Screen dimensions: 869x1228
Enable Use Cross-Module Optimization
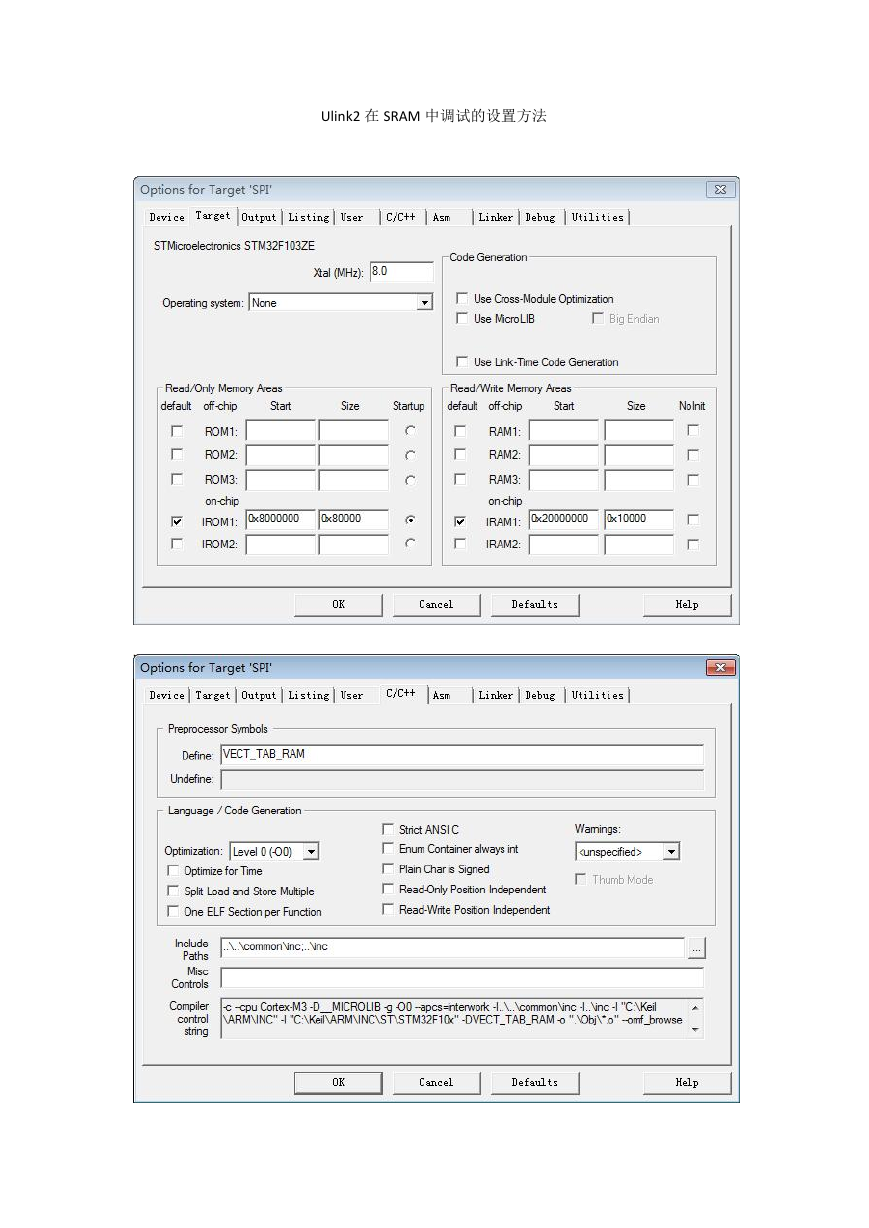pyautogui.click(x=462, y=298)
